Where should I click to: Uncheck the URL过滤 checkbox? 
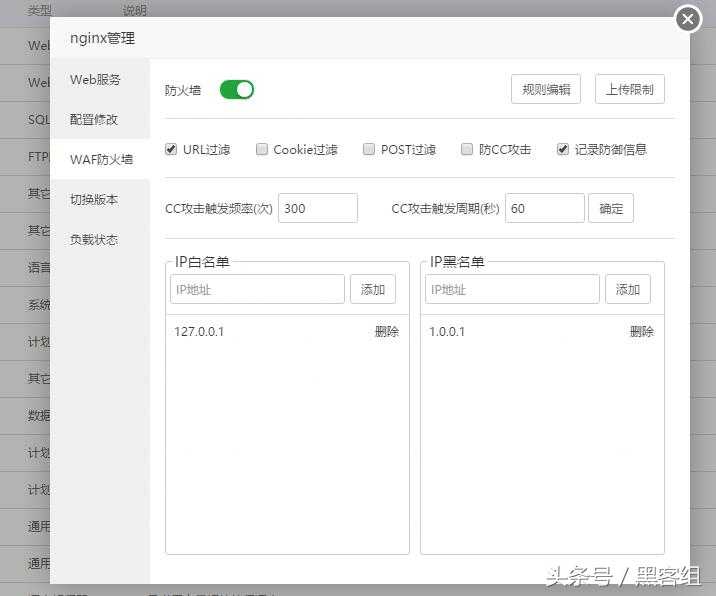pos(171,149)
